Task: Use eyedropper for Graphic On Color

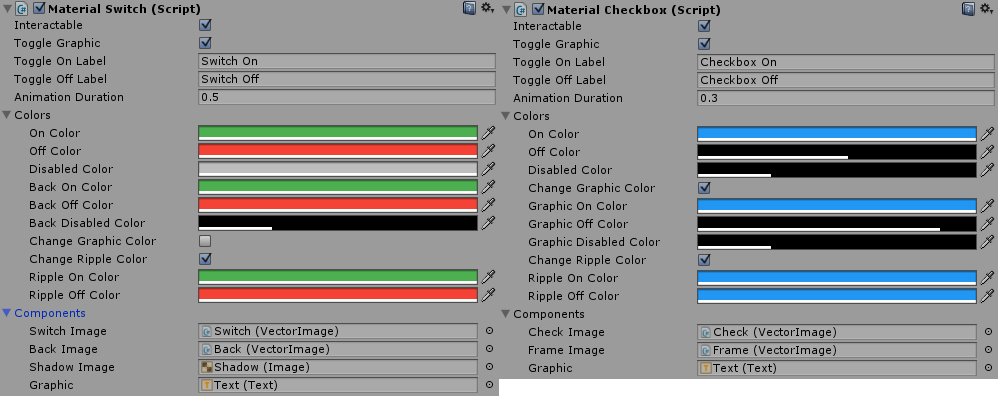Action: pyautogui.click(x=987, y=206)
